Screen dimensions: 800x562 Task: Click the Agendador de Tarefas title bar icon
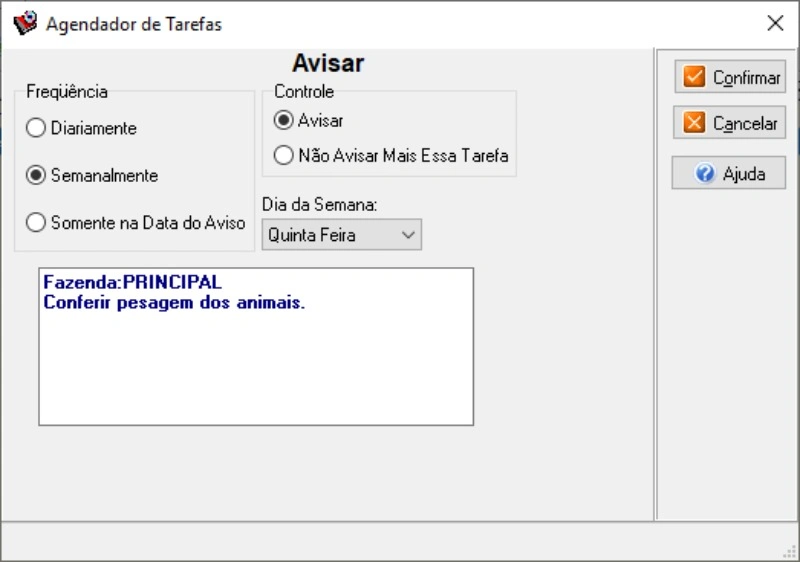[x=25, y=23]
